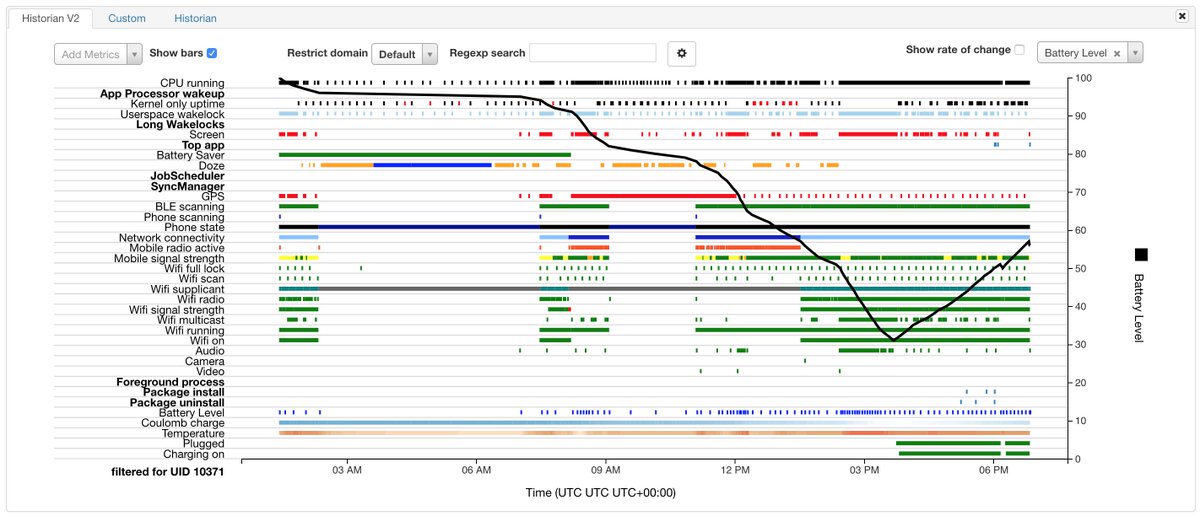1200x516 pixels.
Task: Switch to the Custom tab
Action: (x=127, y=18)
